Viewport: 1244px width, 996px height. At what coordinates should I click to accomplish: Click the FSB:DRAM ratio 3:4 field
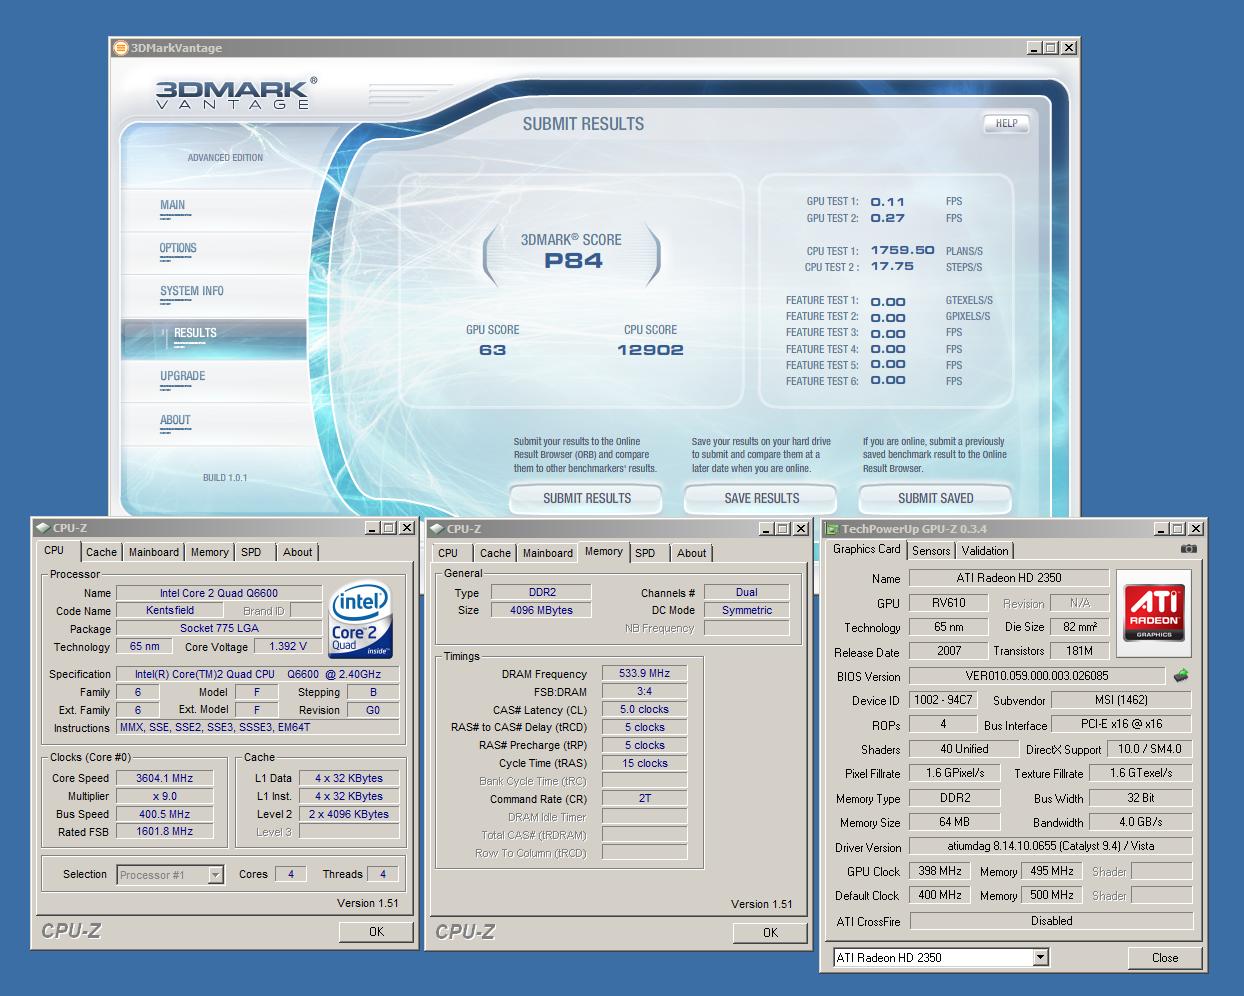tap(644, 691)
